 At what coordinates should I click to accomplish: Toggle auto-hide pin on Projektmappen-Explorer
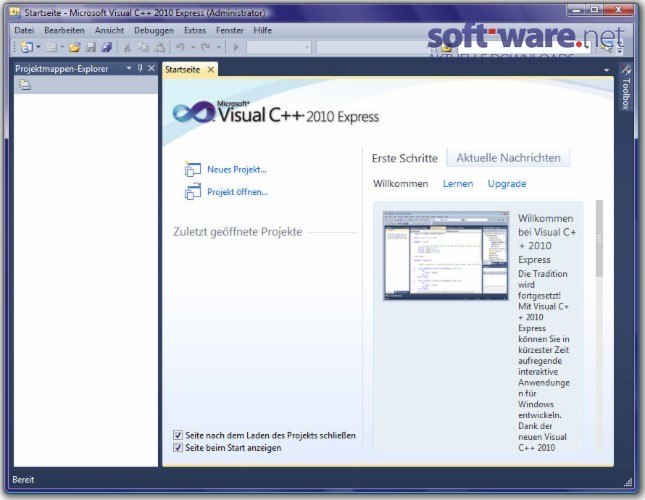pyautogui.click(x=140, y=68)
